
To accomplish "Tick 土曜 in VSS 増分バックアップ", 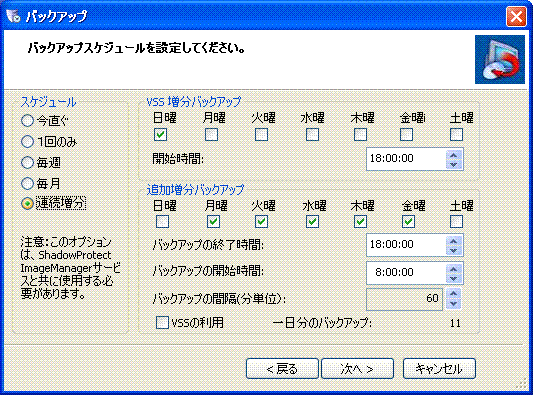I will 457,135.
